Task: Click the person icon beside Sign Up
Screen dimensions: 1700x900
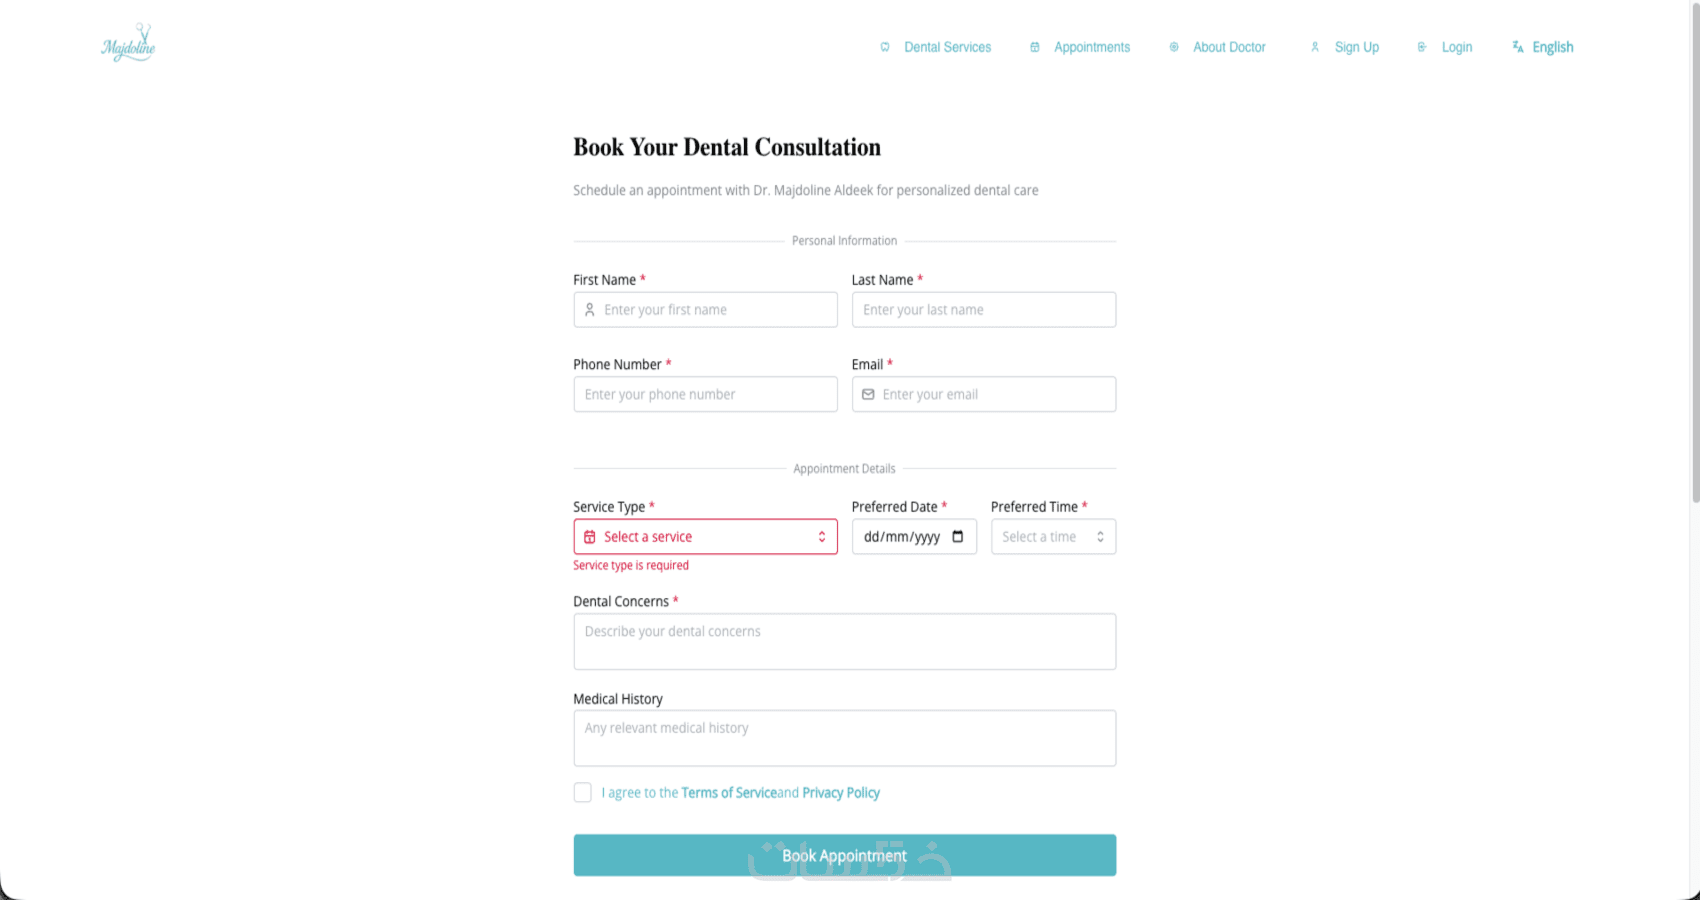Action: (1315, 47)
